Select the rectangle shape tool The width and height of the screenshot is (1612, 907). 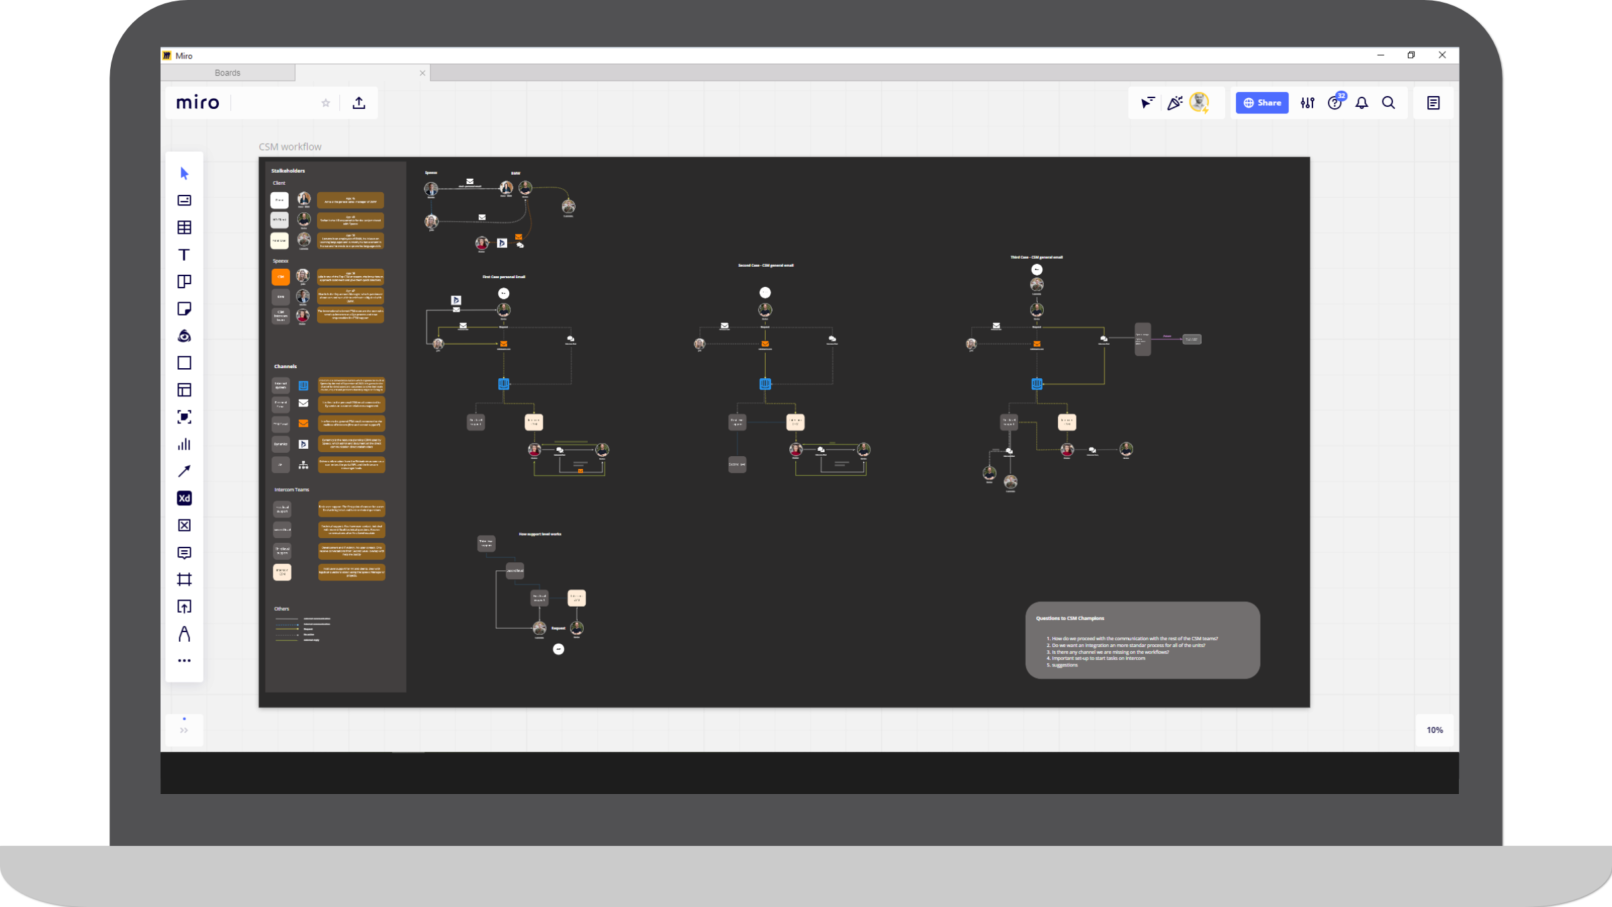[x=184, y=363]
